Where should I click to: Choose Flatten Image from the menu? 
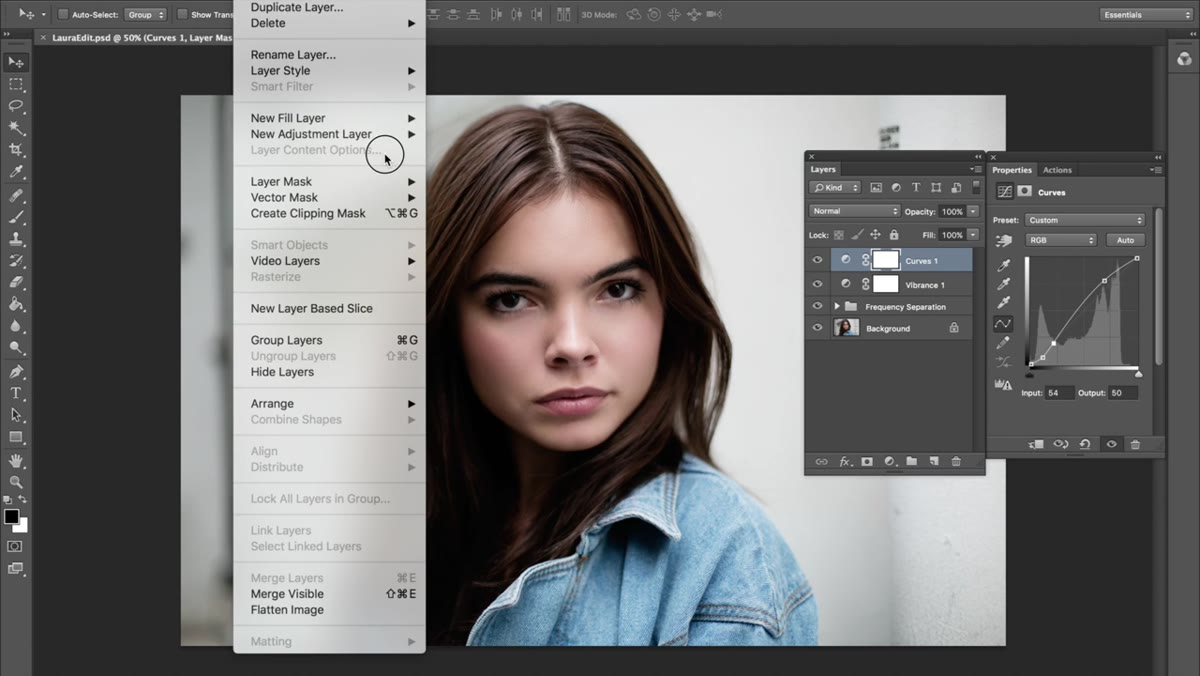(329, 610)
